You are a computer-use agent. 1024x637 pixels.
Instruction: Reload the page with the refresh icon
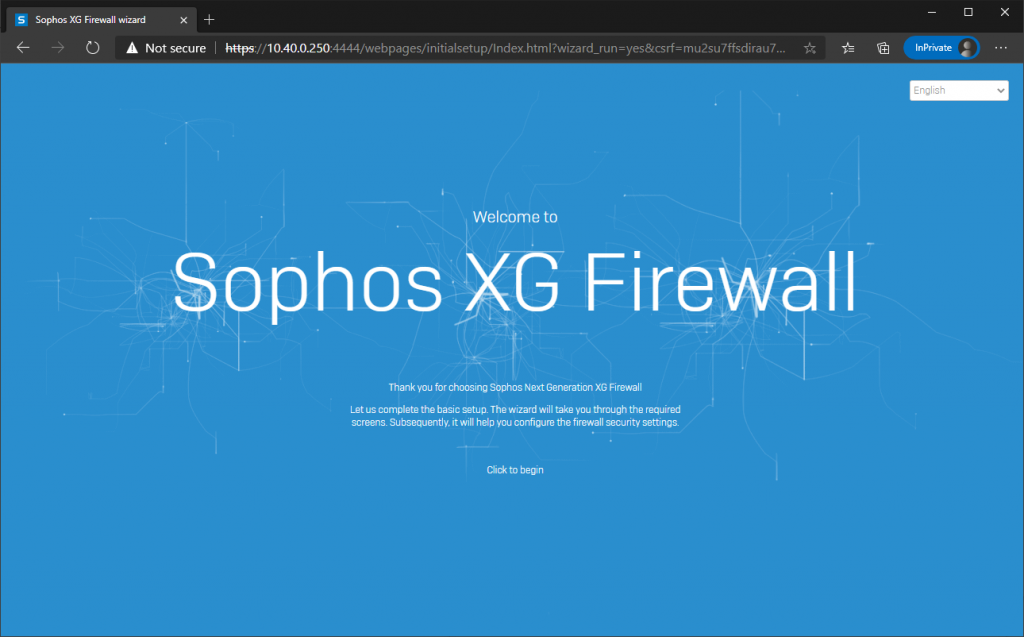[93, 48]
